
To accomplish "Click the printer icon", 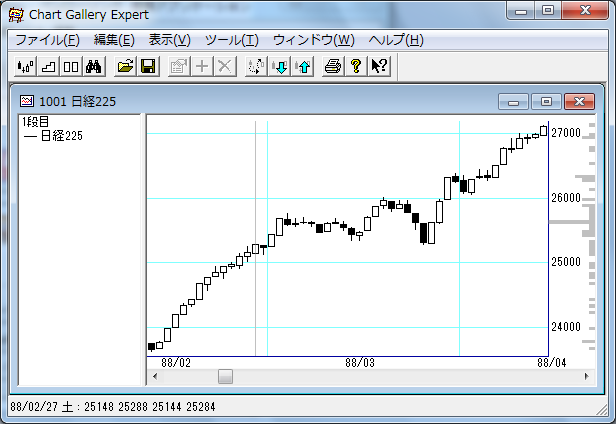I will 333,66.
